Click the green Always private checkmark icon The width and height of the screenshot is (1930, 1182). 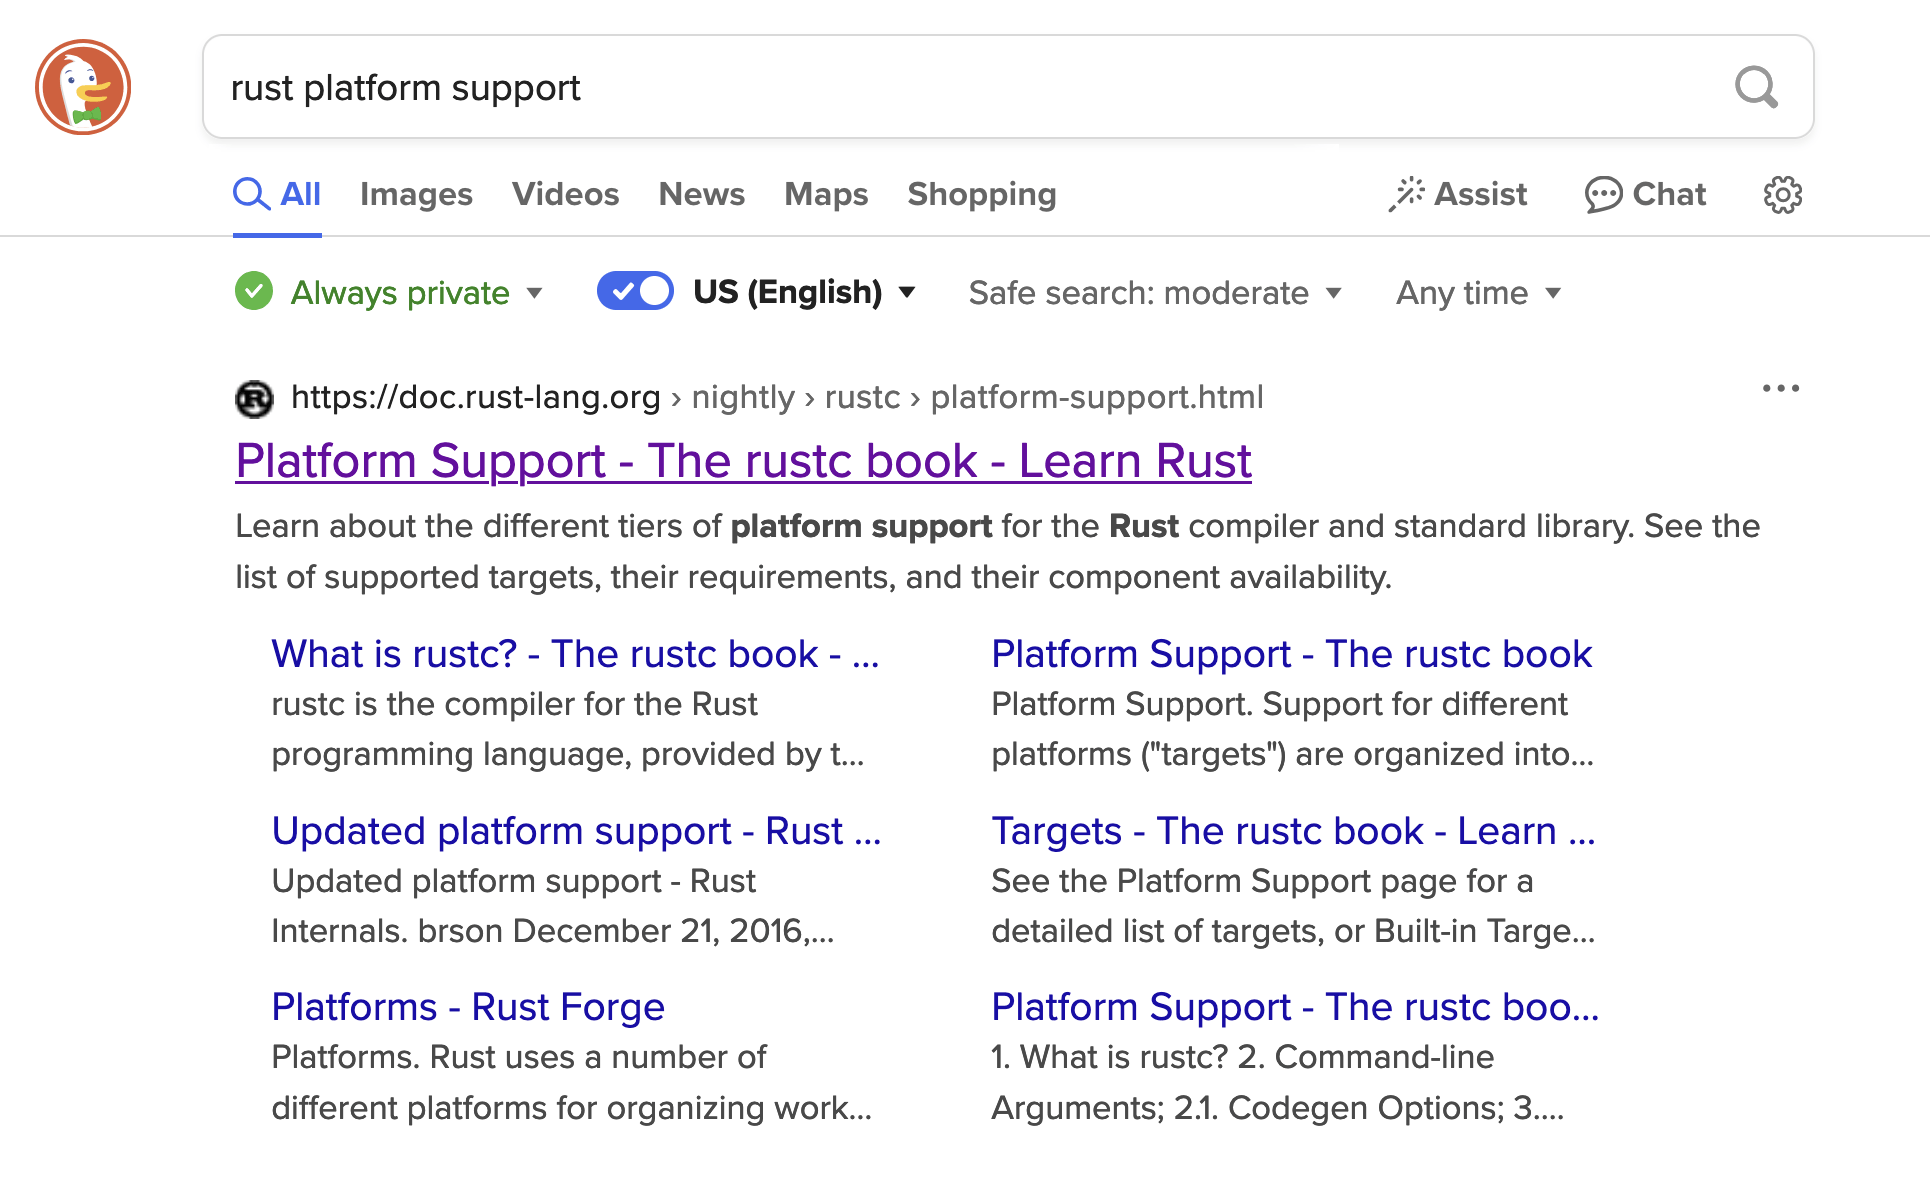point(254,292)
